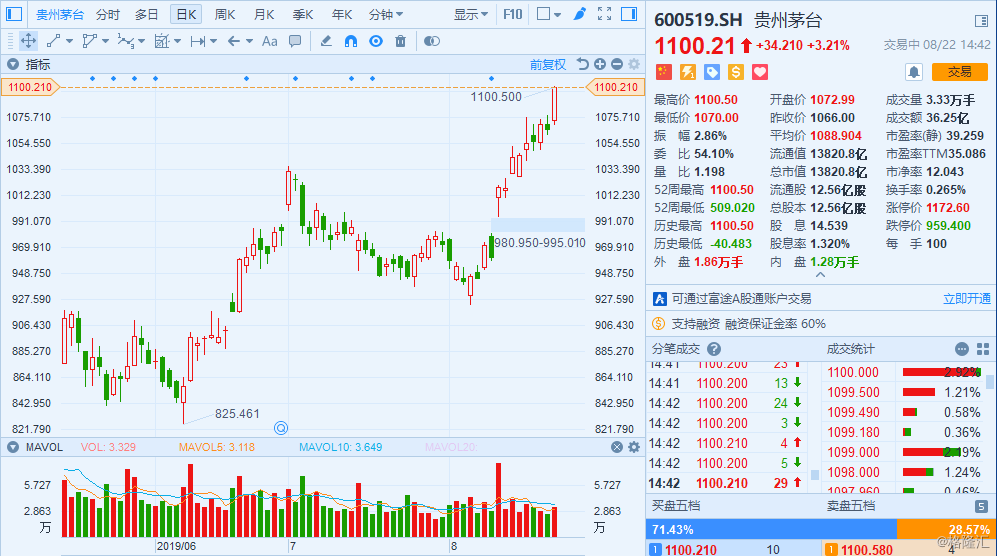Click the grid view icon near 成交统计
This screenshot has height=556, width=997.
pos(983,349)
